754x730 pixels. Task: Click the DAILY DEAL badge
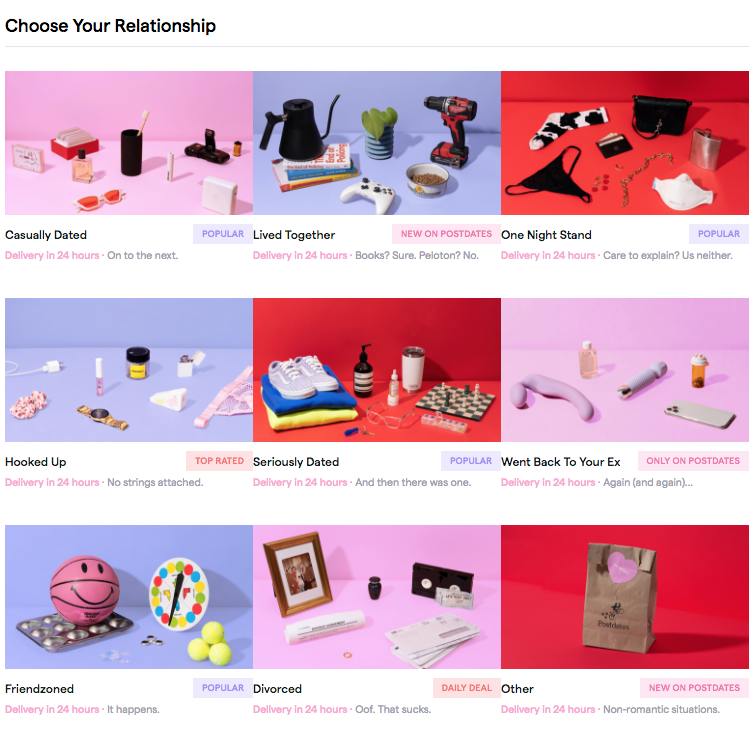tap(466, 688)
